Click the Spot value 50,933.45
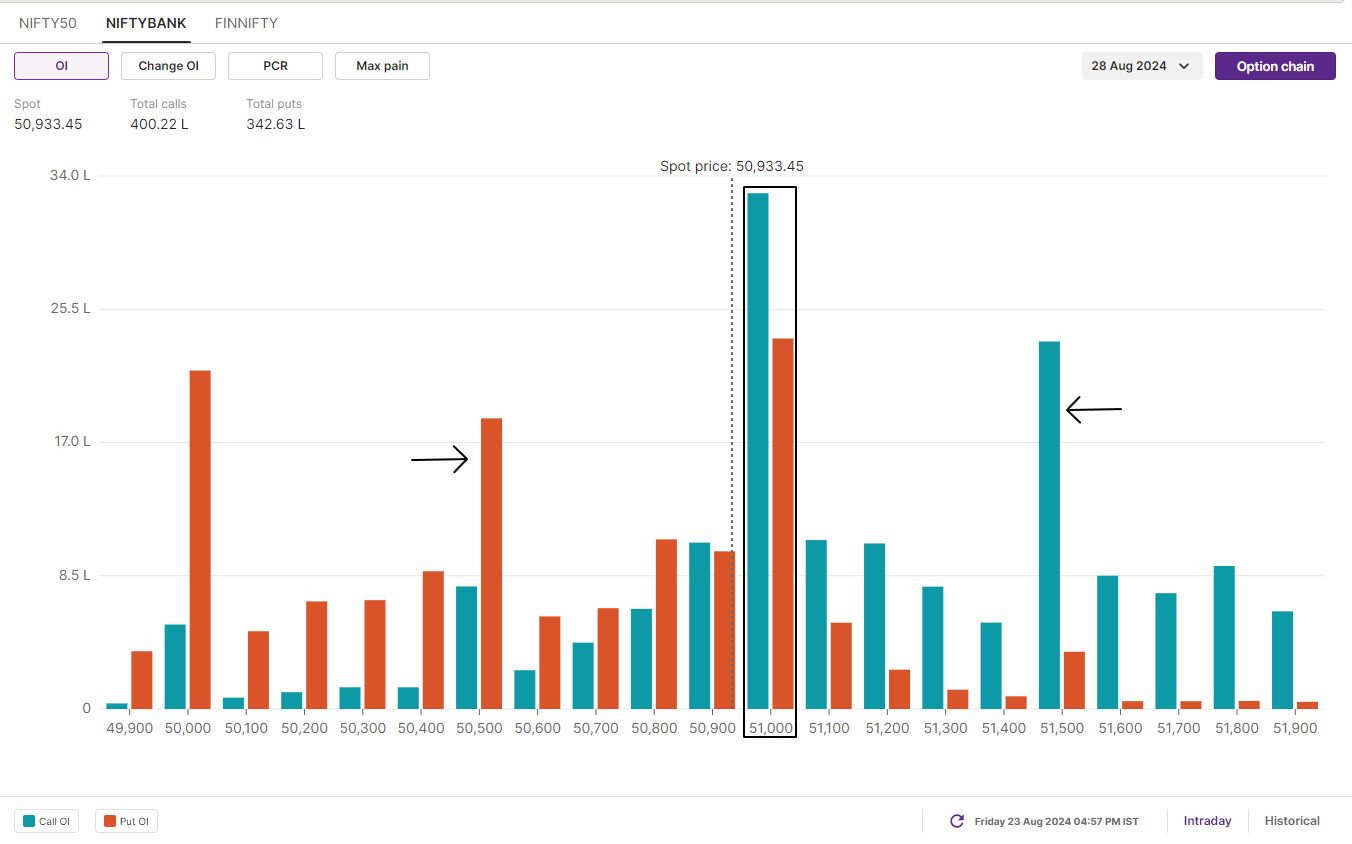 (48, 124)
